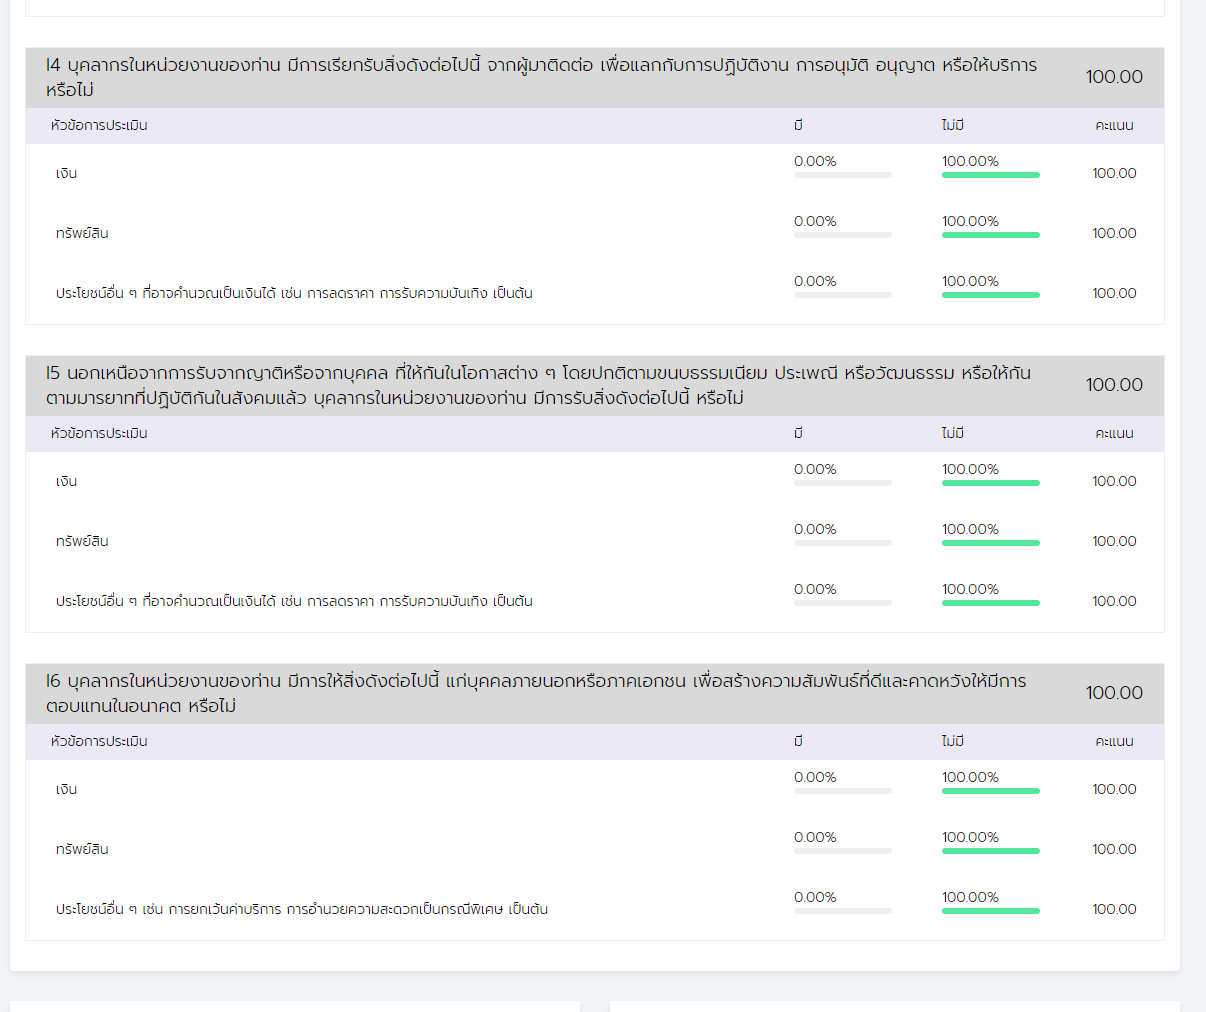The height and width of the screenshot is (1012, 1206).
Task: Select the I6 overall score 100.00 in header
Action: coord(1114,693)
